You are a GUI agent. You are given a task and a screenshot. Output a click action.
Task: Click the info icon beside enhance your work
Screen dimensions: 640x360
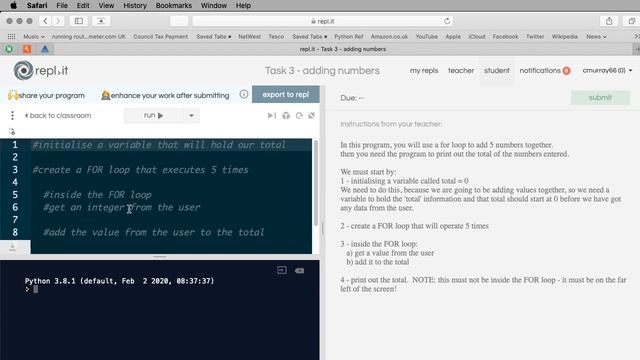coord(244,94)
